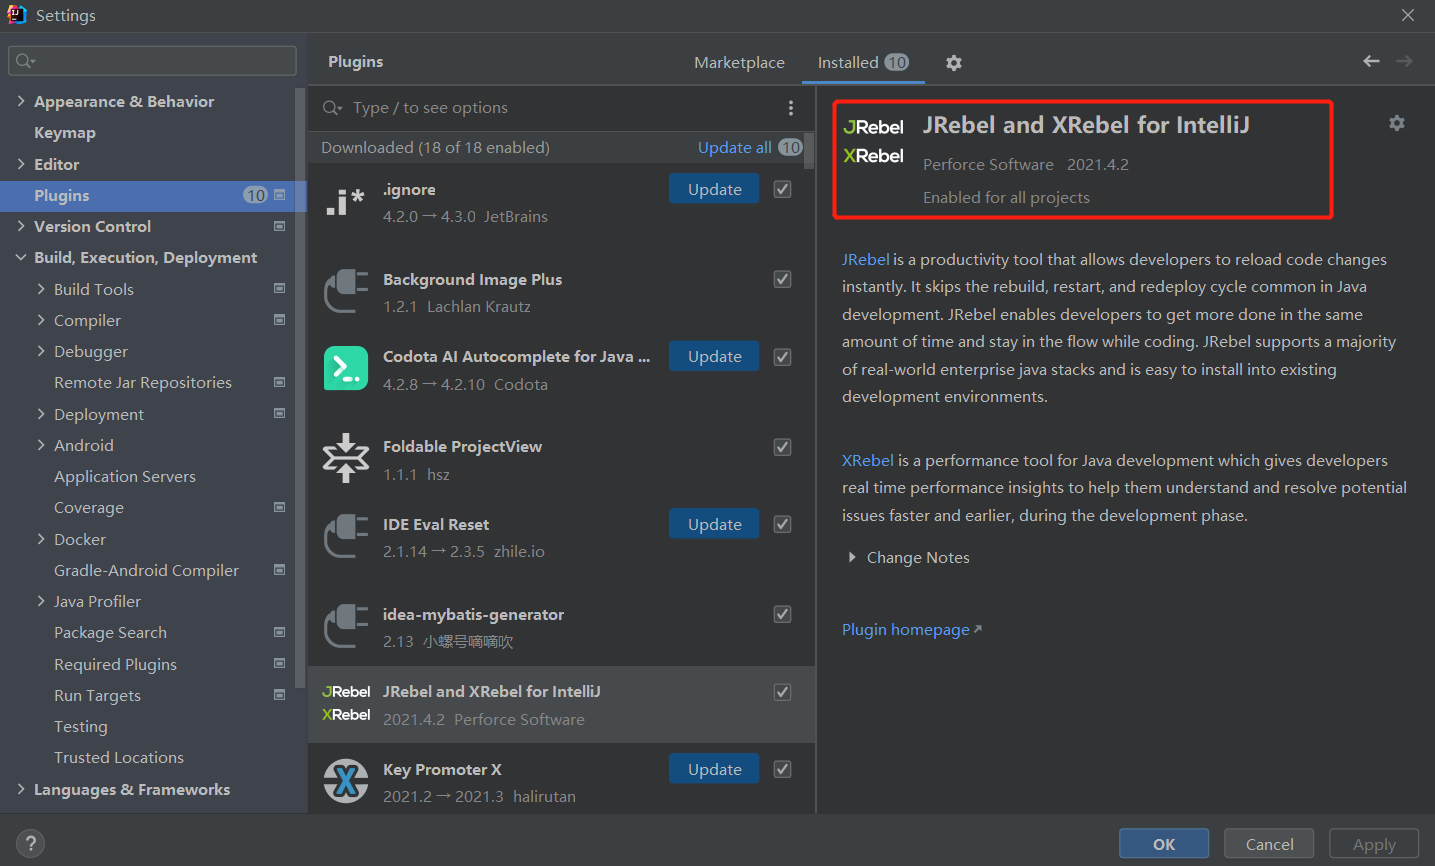Image resolution: width=1435 pixels, height=866 pixels.
Task: Click the Update all link
Action: click(x=734, y=147)
